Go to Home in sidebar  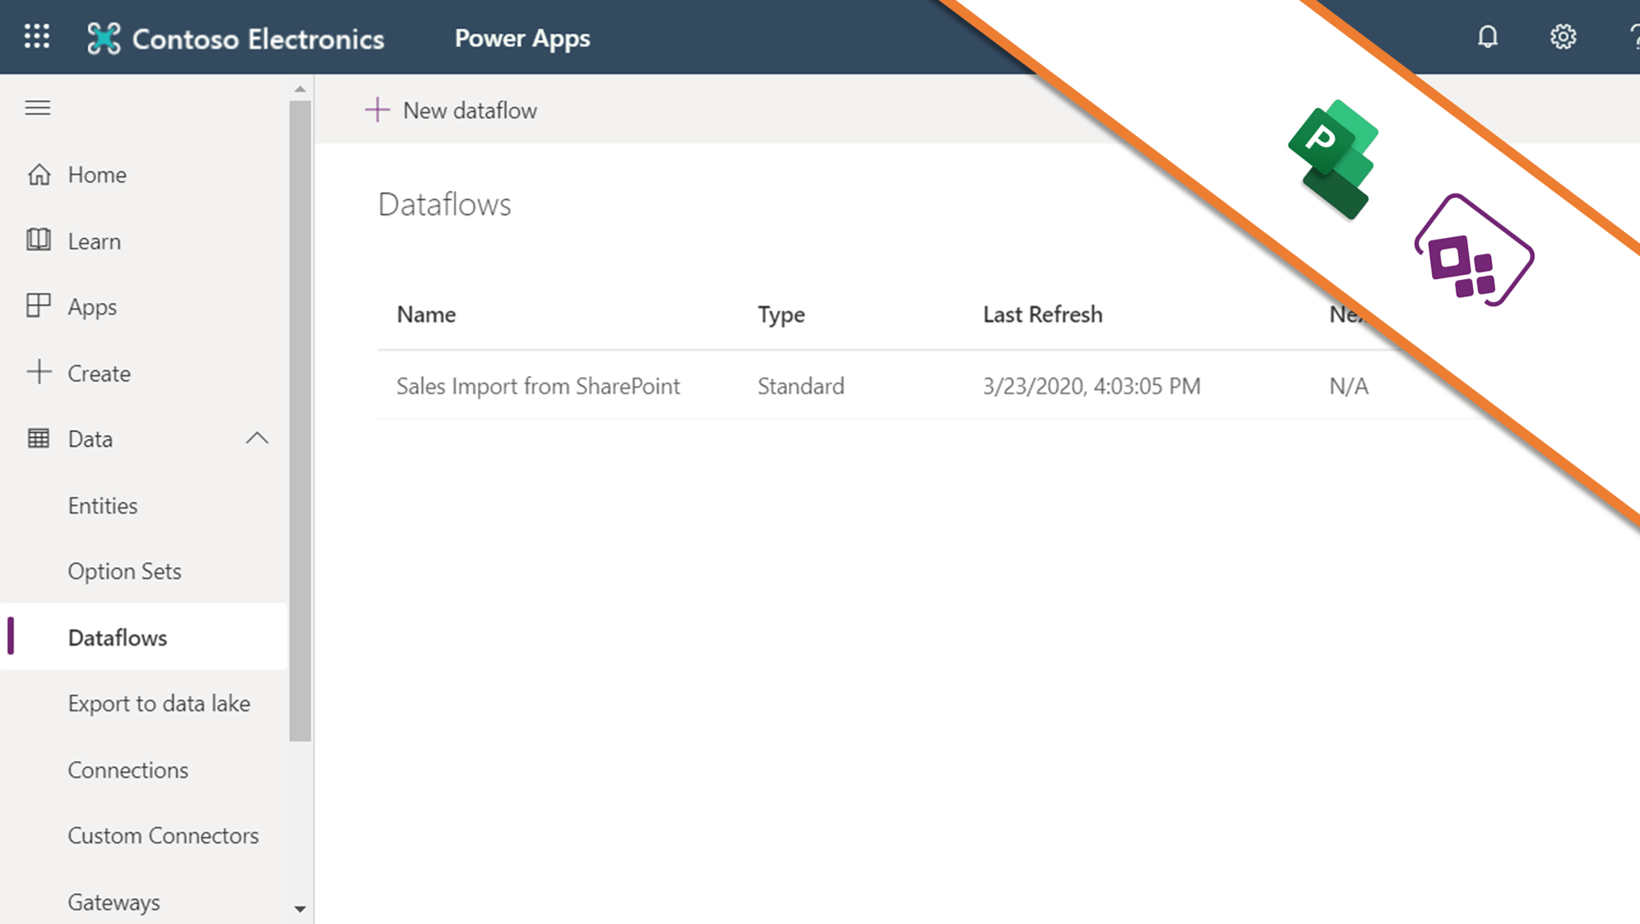[97, 174]
